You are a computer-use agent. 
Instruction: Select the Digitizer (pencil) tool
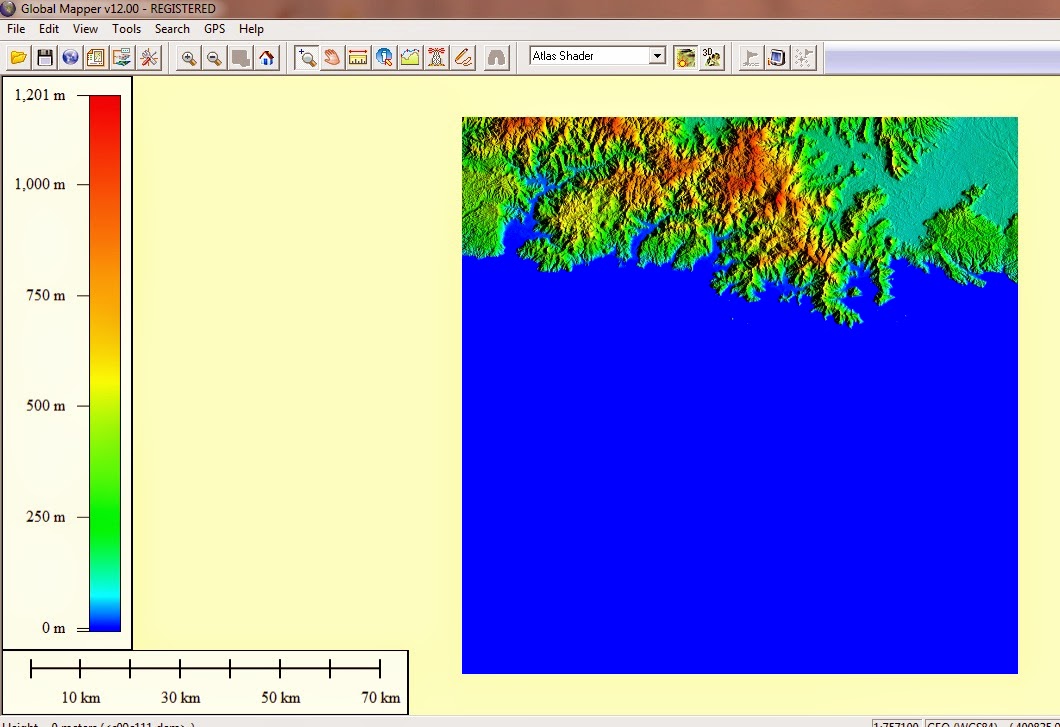point(462,57)
